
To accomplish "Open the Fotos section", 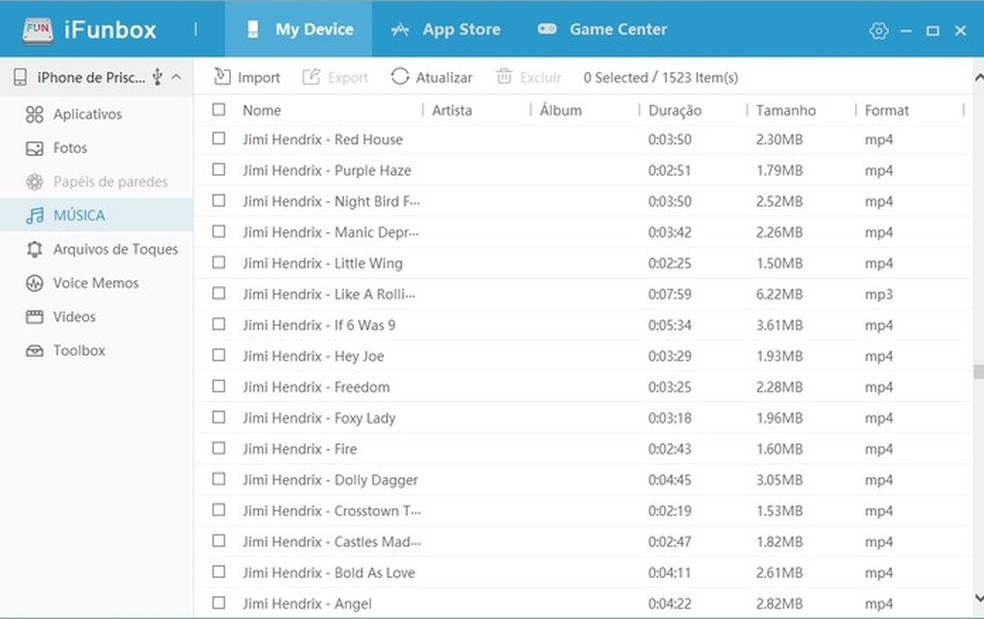I will point(96,148).
